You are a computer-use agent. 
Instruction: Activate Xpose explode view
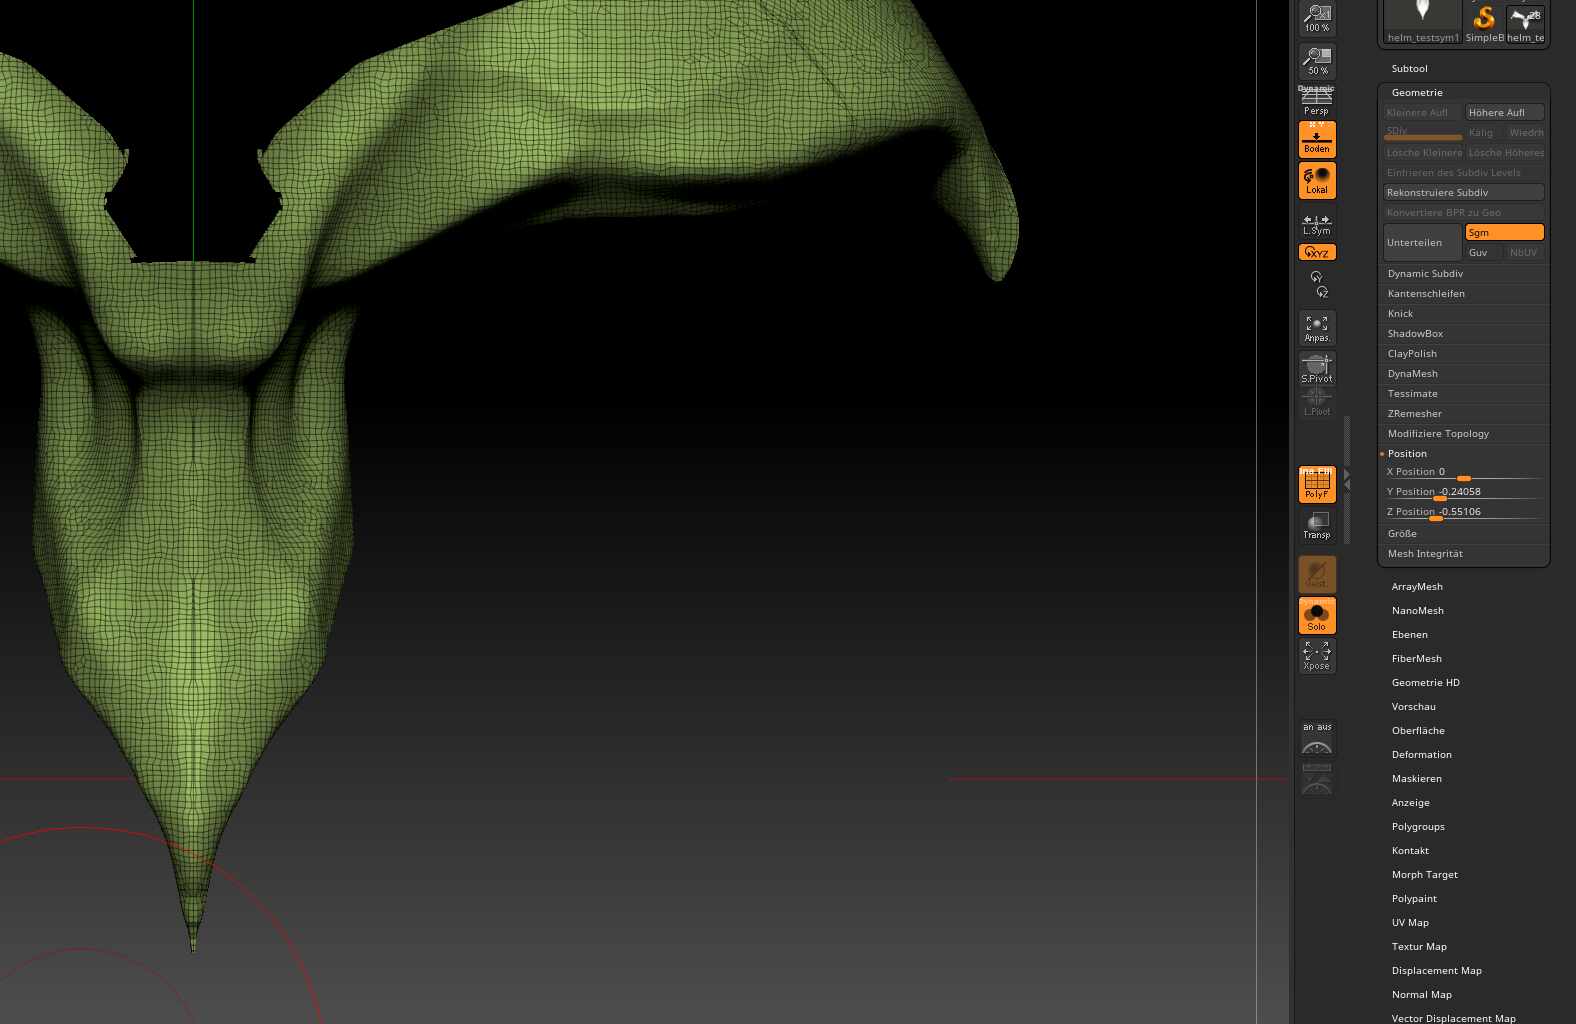click(1317, 656)
